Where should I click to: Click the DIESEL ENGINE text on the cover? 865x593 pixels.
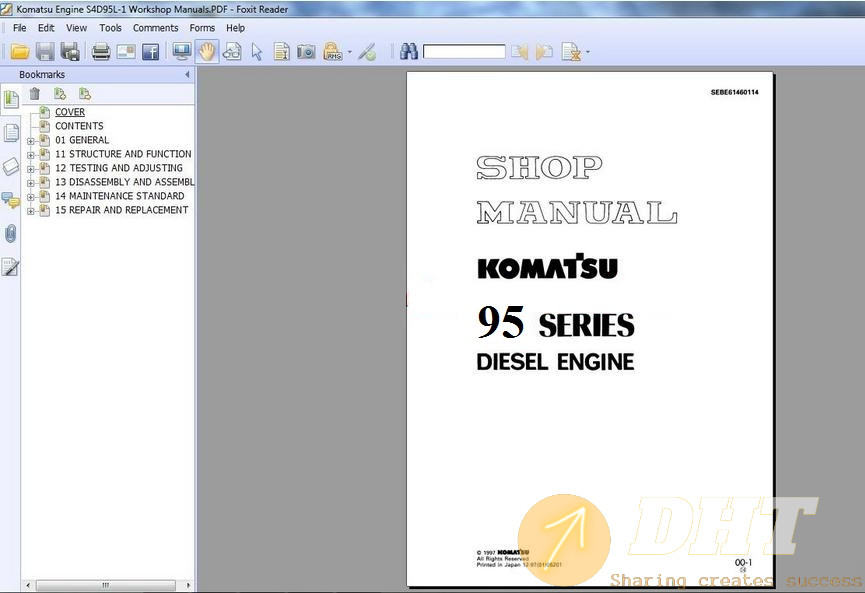point(555,362)
